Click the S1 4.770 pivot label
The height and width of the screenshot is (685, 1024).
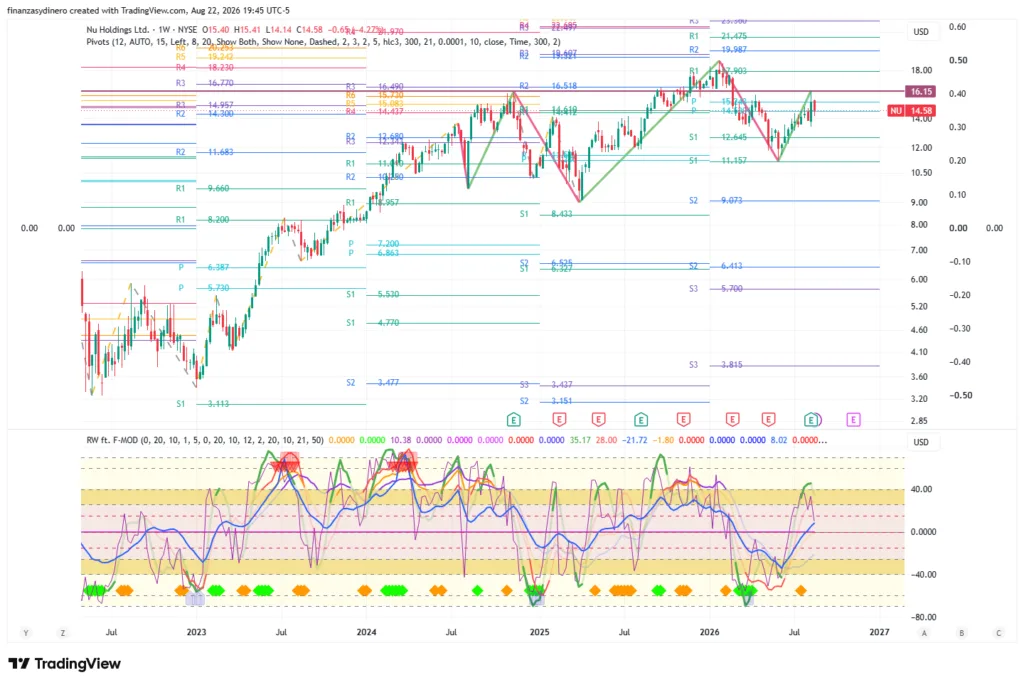pyautogui.click(x=372, y=323)
